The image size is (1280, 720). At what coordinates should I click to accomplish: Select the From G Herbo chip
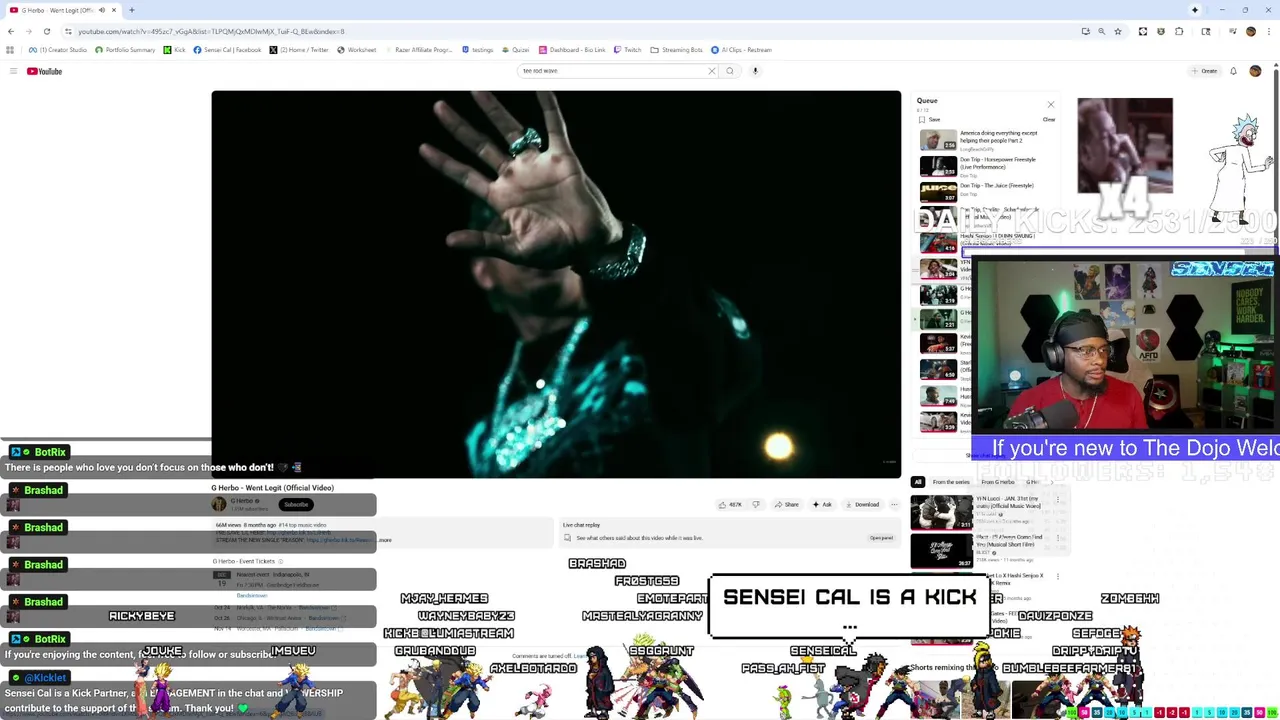997,482
